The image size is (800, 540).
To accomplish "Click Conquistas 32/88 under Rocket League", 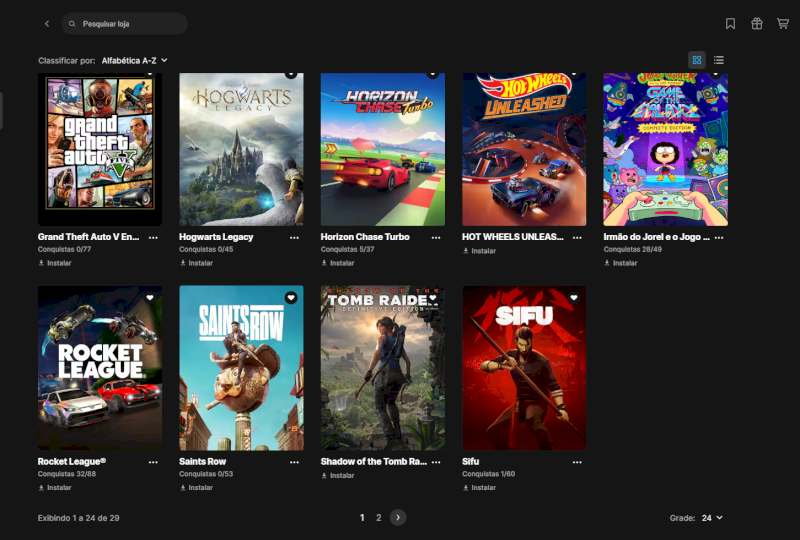I will pyautogui.click(x=67, y=474).
